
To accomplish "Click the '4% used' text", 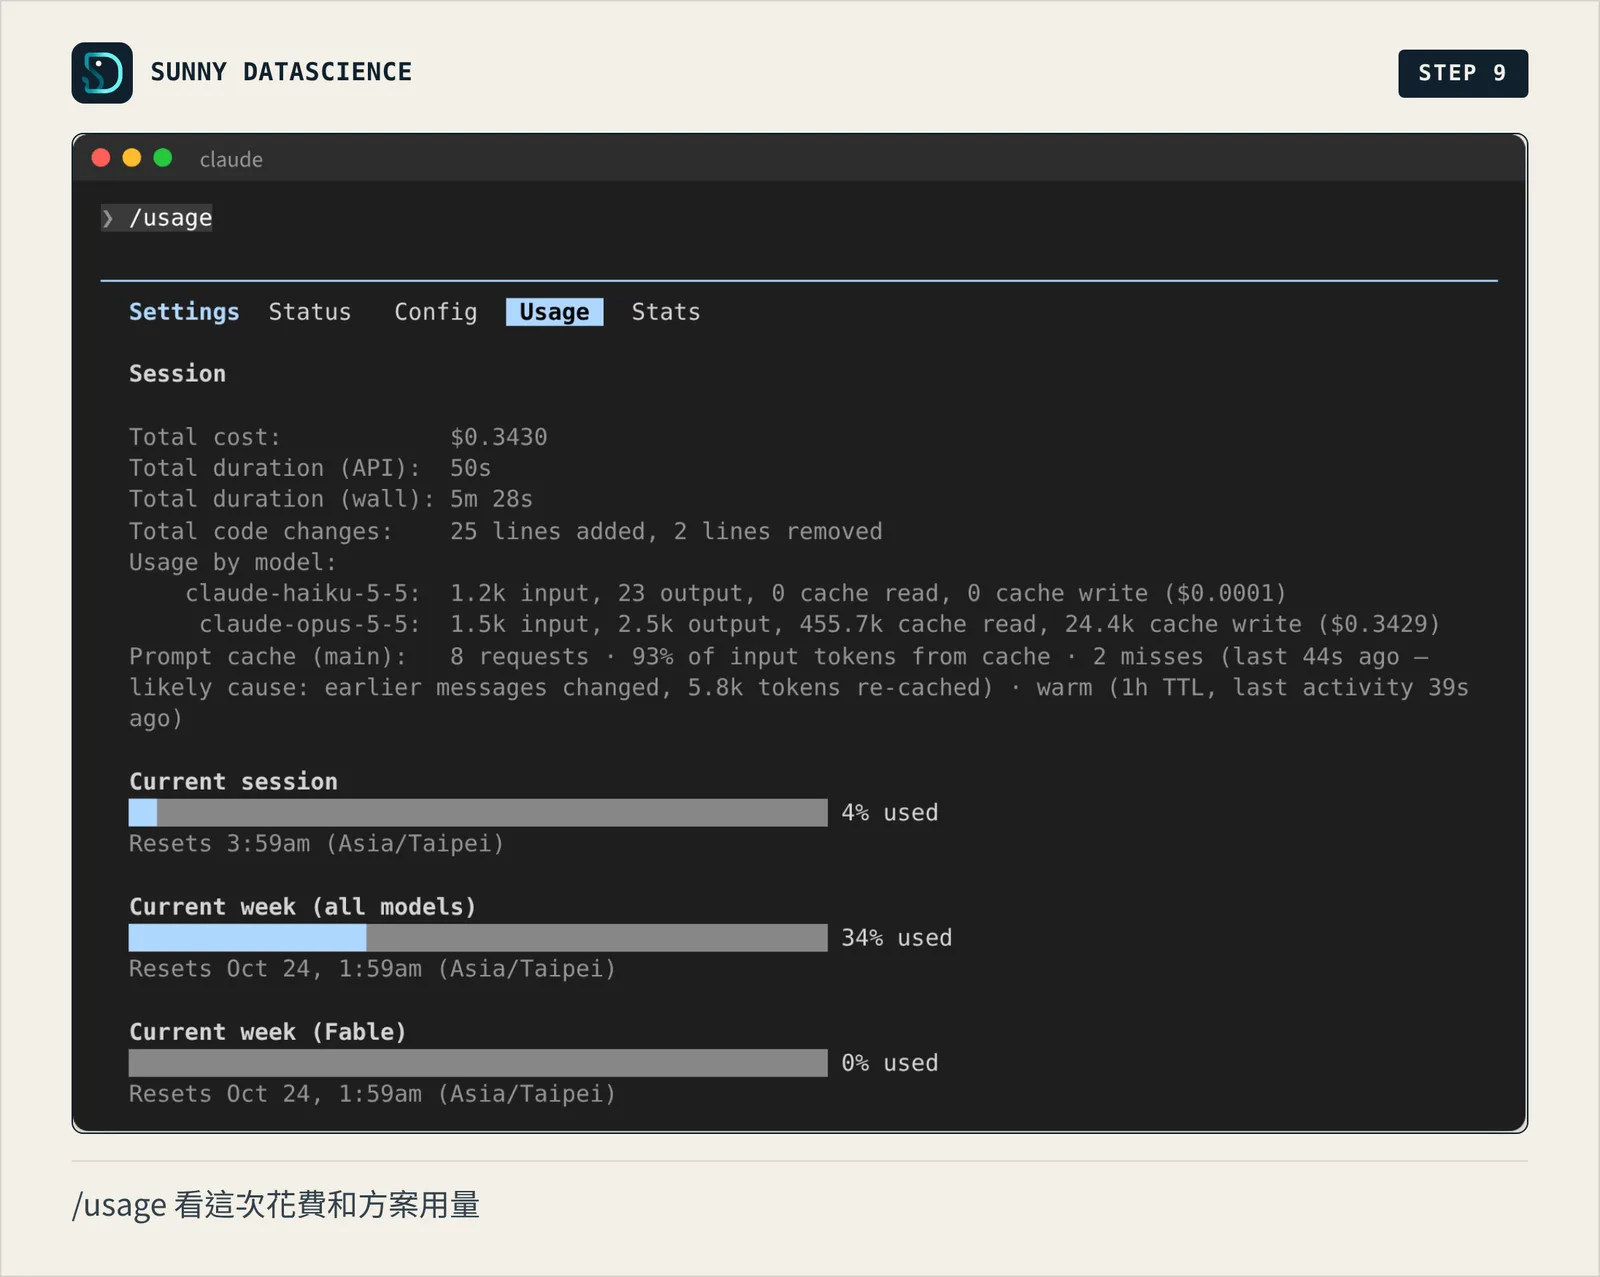I will coord(890,812).
